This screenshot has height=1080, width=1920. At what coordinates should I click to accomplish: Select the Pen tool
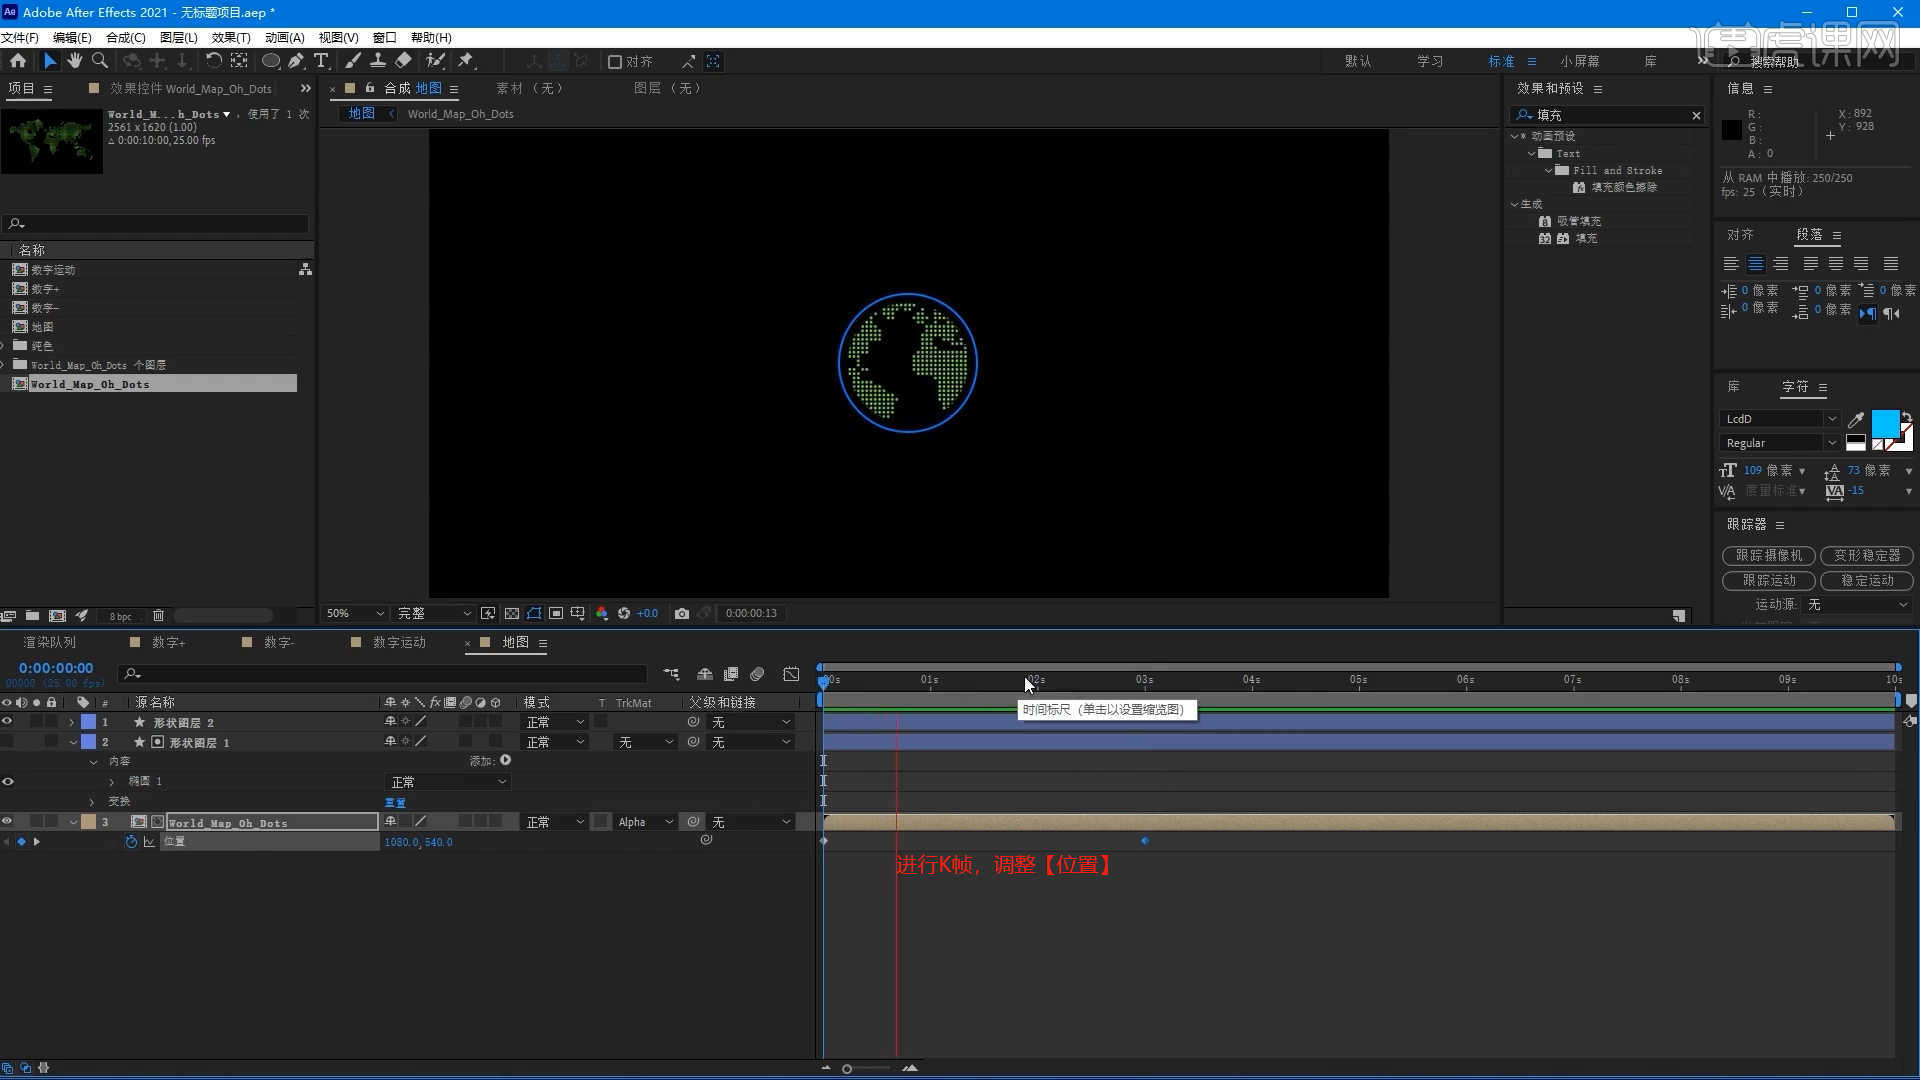click(x=296, y=61)
